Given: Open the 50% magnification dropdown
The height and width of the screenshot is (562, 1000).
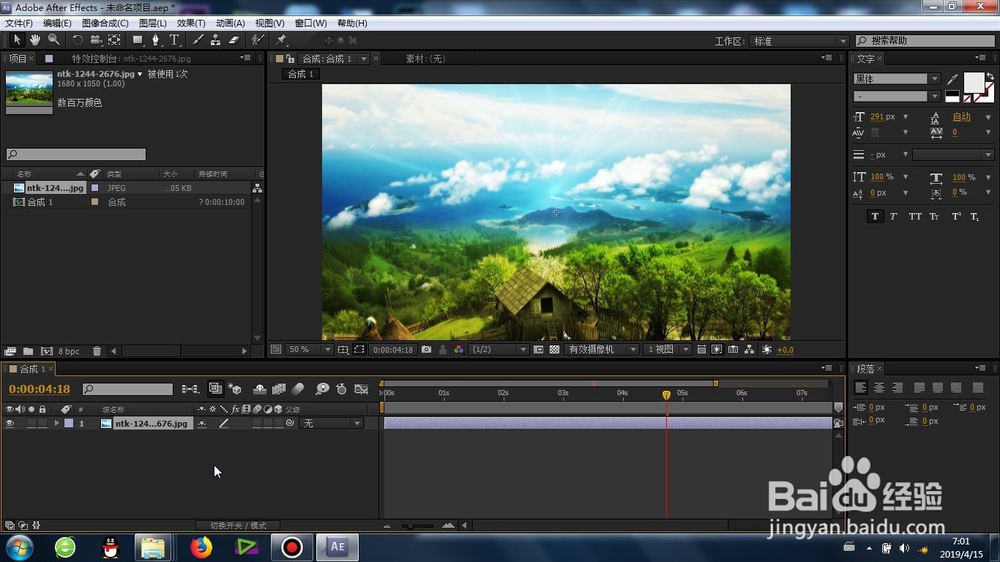Looking at the screenshot, I should point(309,350).
